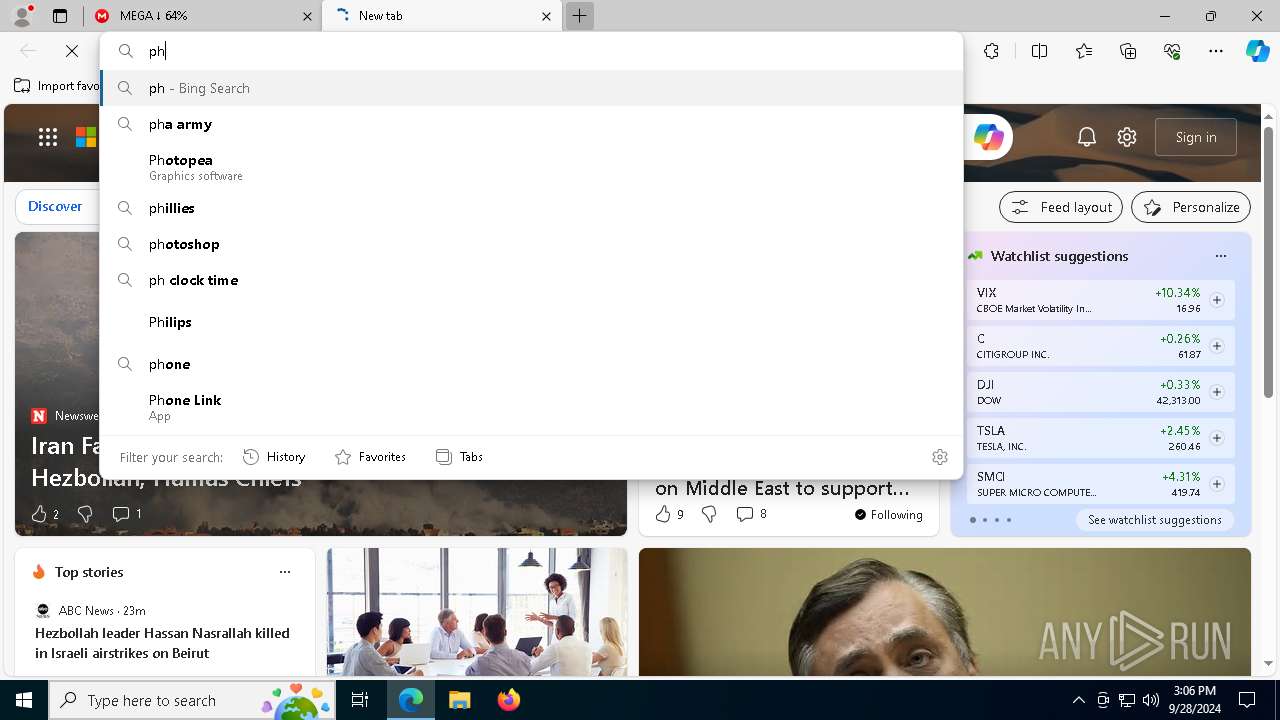This screenshot has width=1280, height=720.
Task: Open notifications bell icon
Action: (x=1087, y=137)
